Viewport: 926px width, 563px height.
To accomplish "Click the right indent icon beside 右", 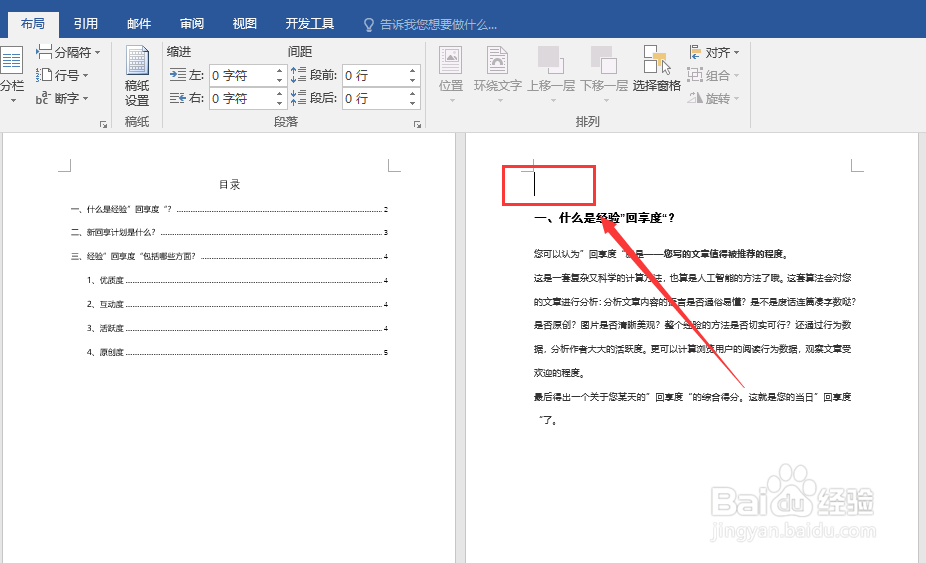I will point(178,98).
